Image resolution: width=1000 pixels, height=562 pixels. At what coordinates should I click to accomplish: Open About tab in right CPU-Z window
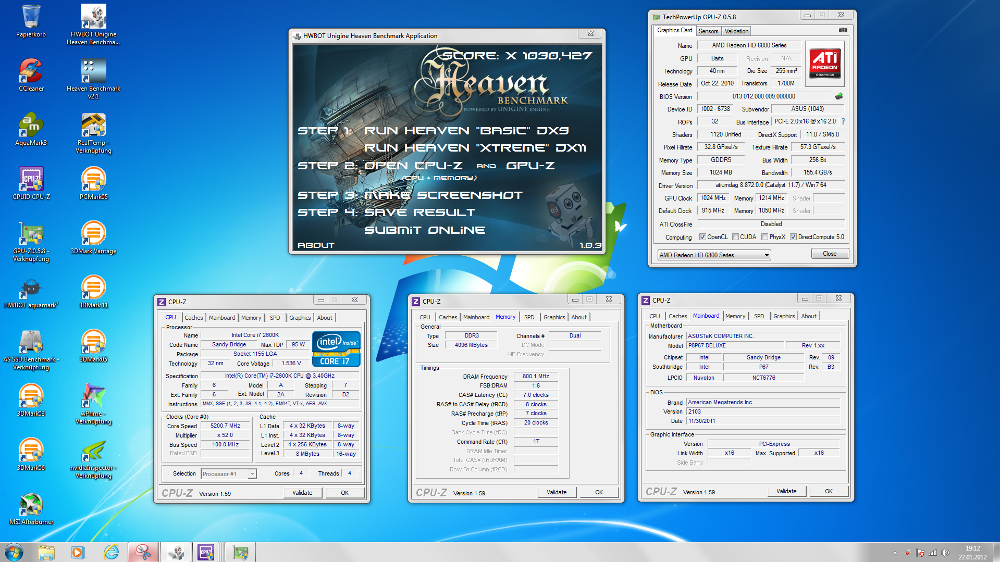pyautogui.click(x=809, y=316)
